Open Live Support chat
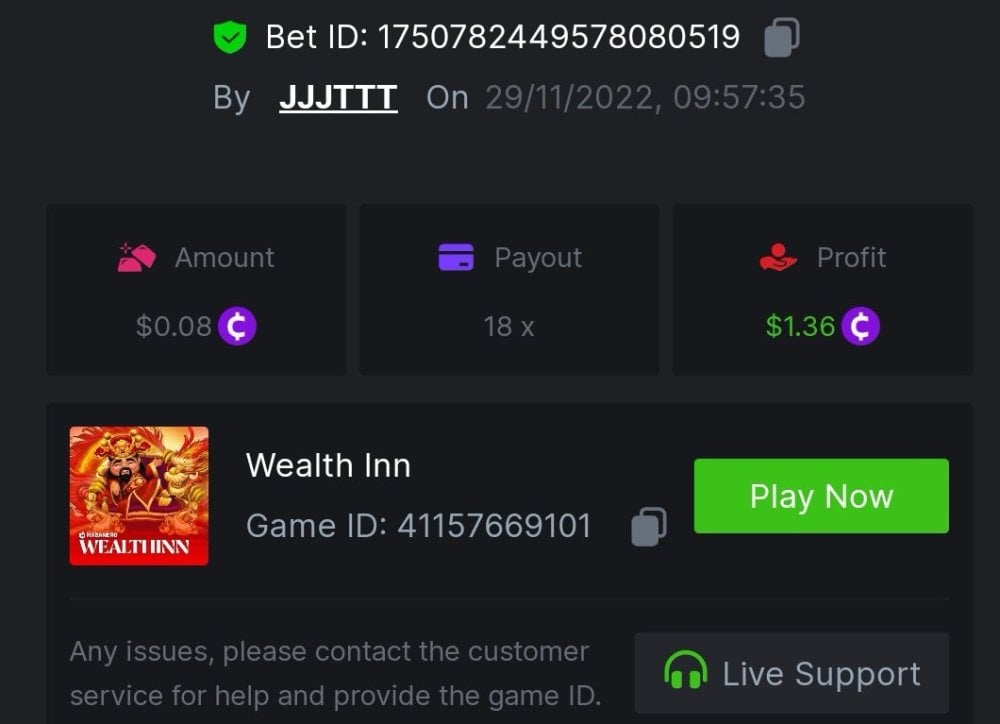The width and height of the screenshot is (1000, 724). point(791,673)
